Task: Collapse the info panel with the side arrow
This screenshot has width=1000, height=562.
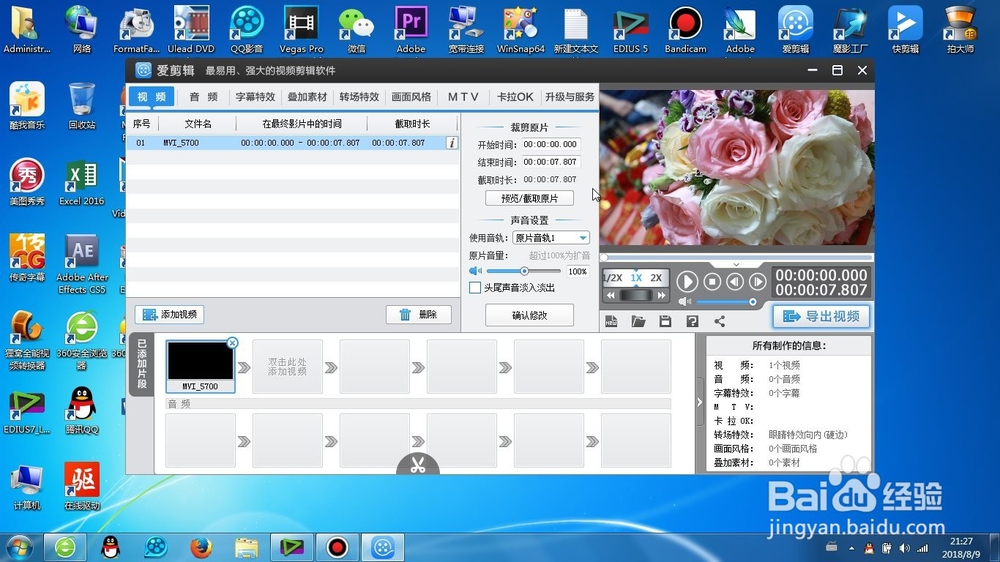Action: click(700, 403)
